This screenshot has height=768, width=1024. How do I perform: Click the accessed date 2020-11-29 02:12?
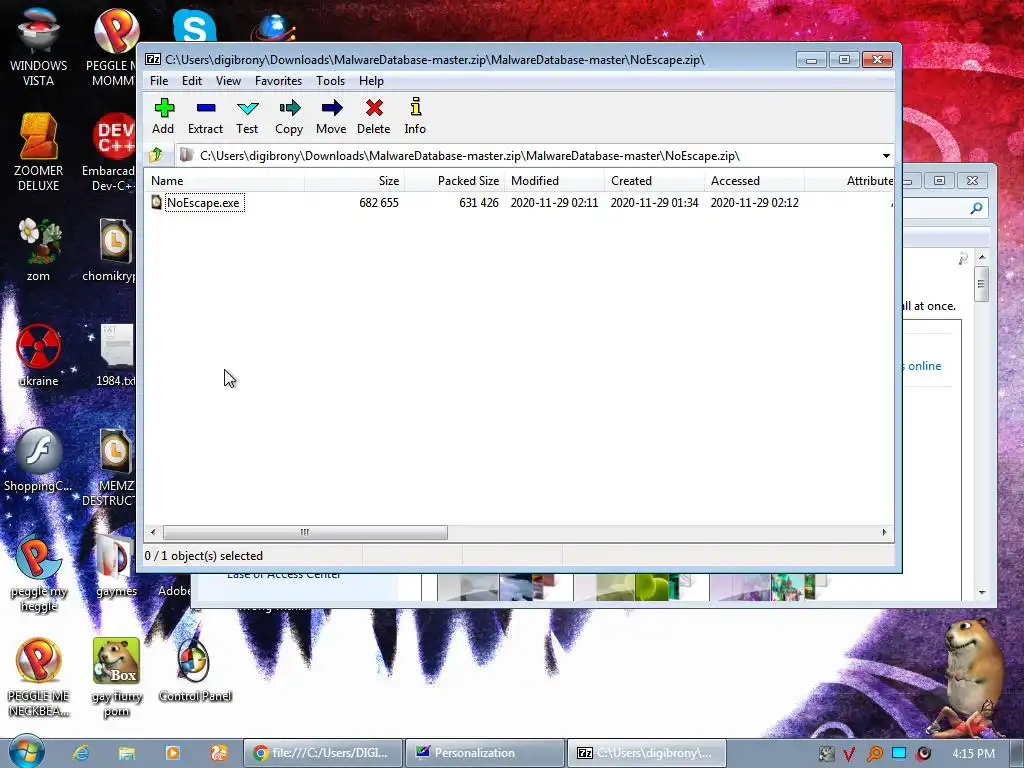754,202
